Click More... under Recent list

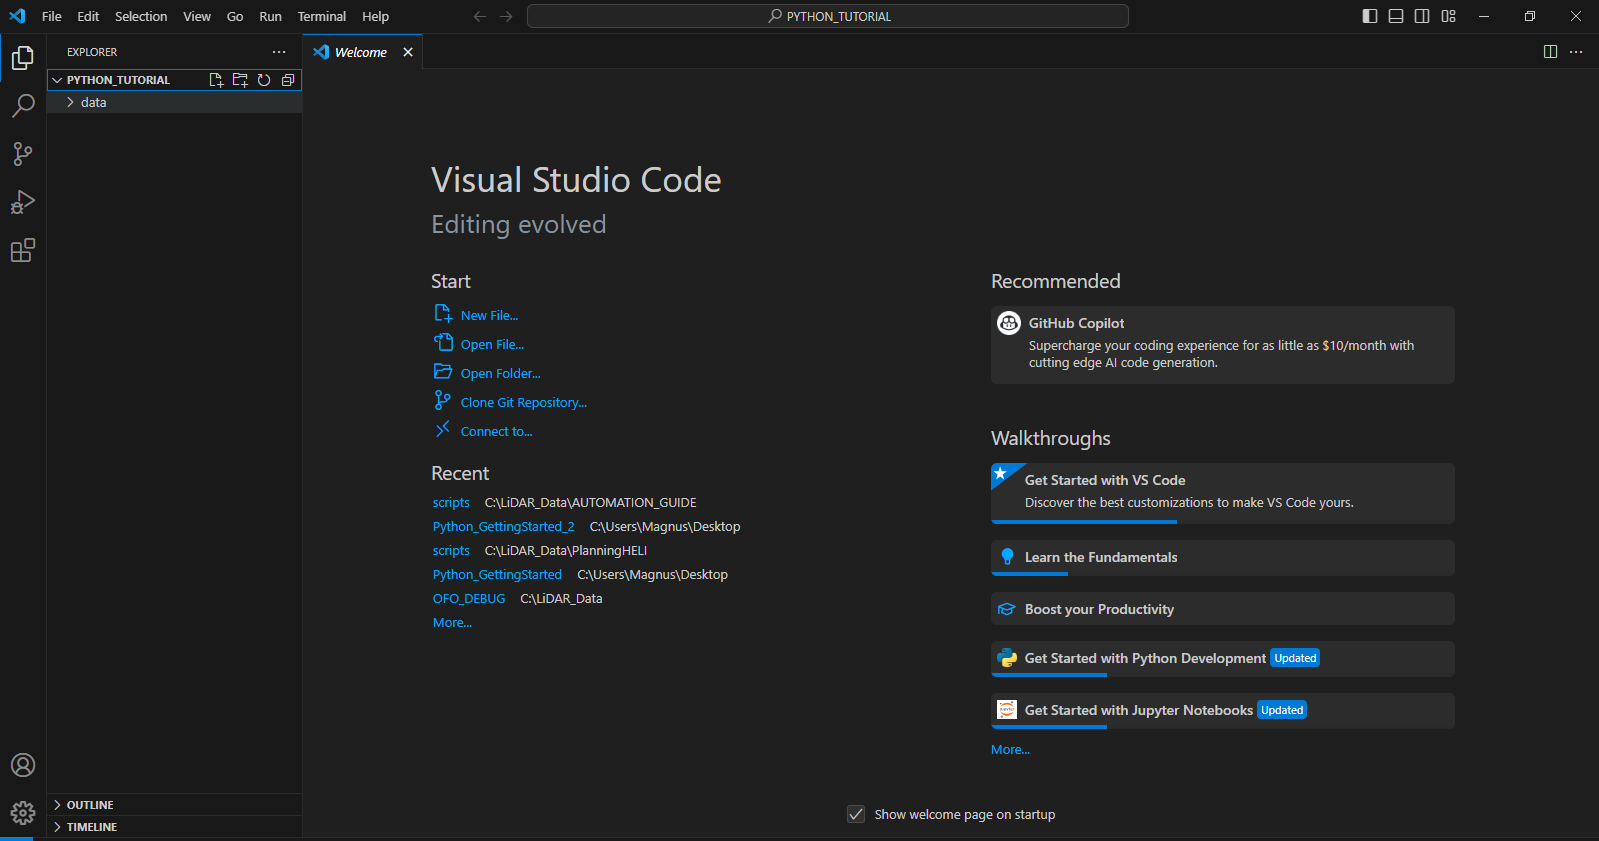(x=452, y=623)
